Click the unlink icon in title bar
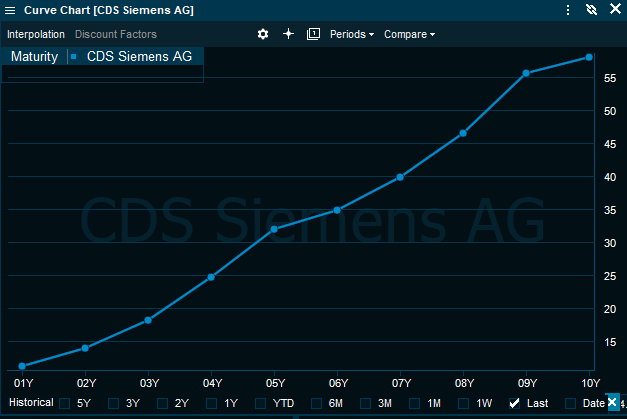The width and height of the screenshot is (627, 419). click(591, 10)
